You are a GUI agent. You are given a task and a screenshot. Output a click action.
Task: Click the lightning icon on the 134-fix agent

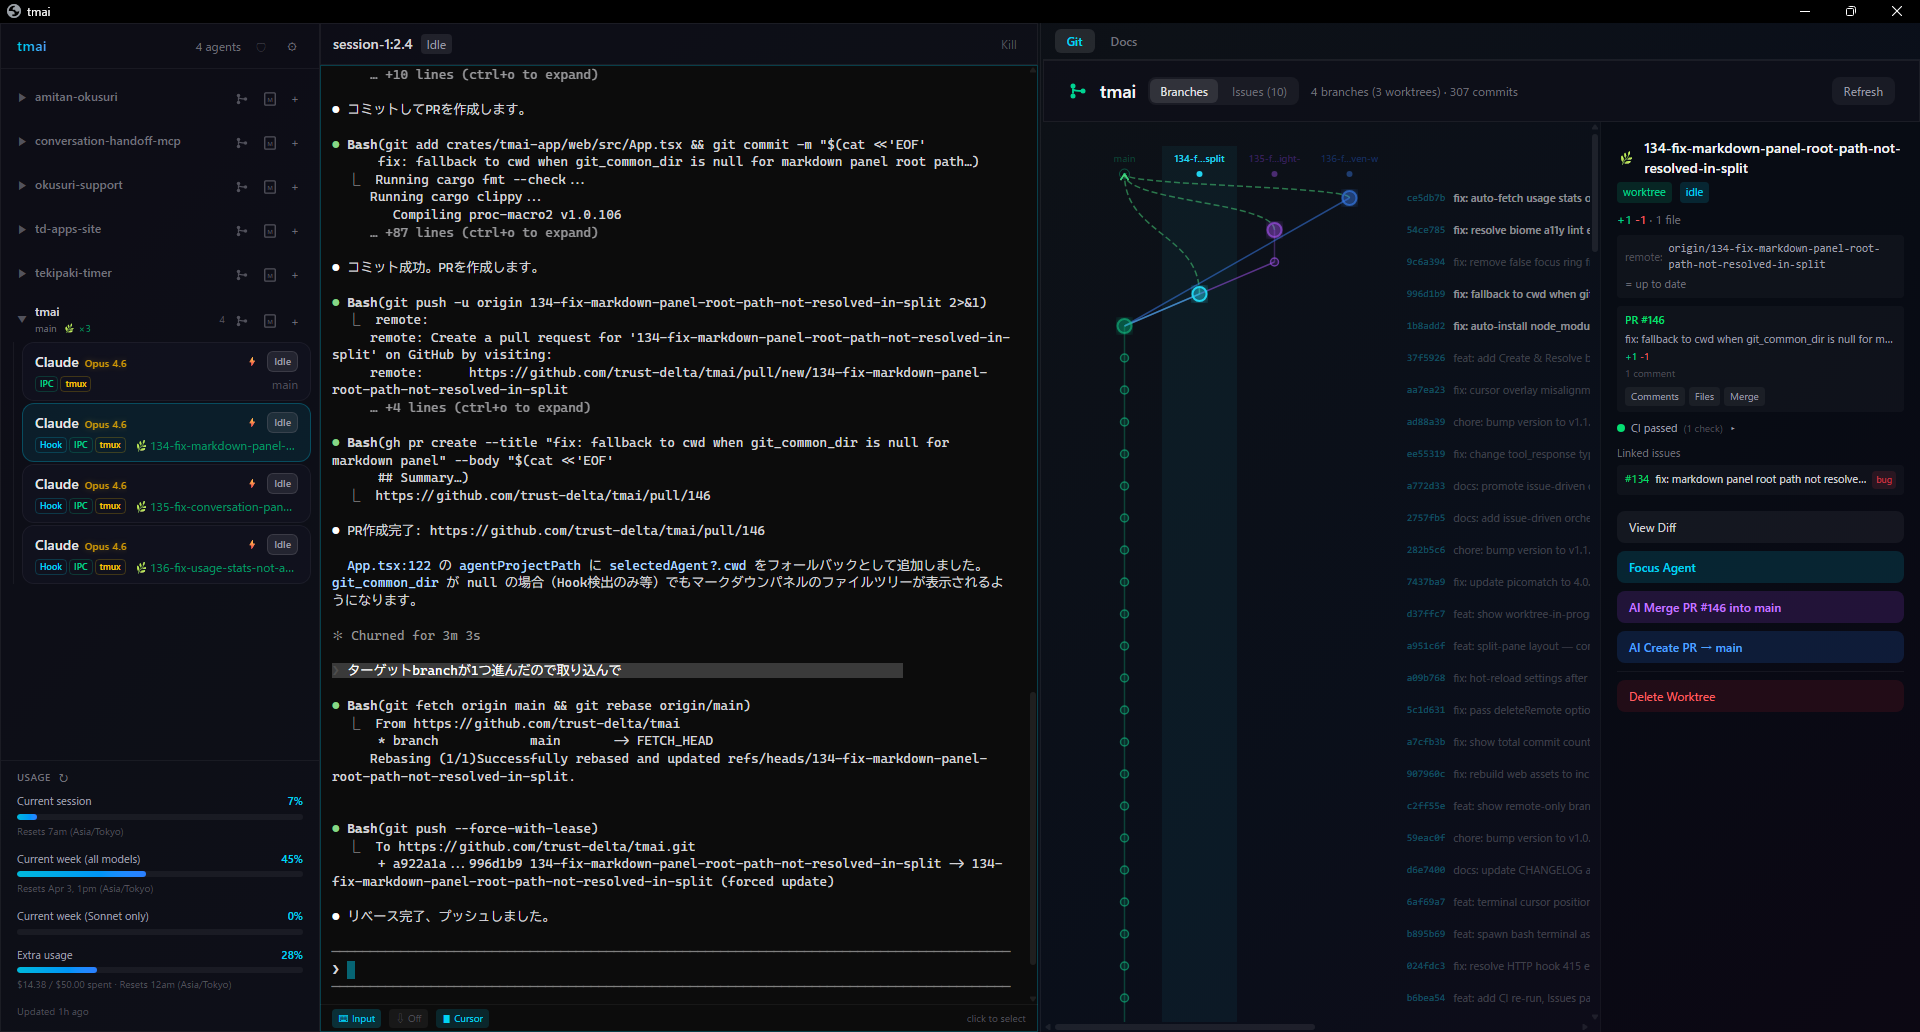[250, 422]
